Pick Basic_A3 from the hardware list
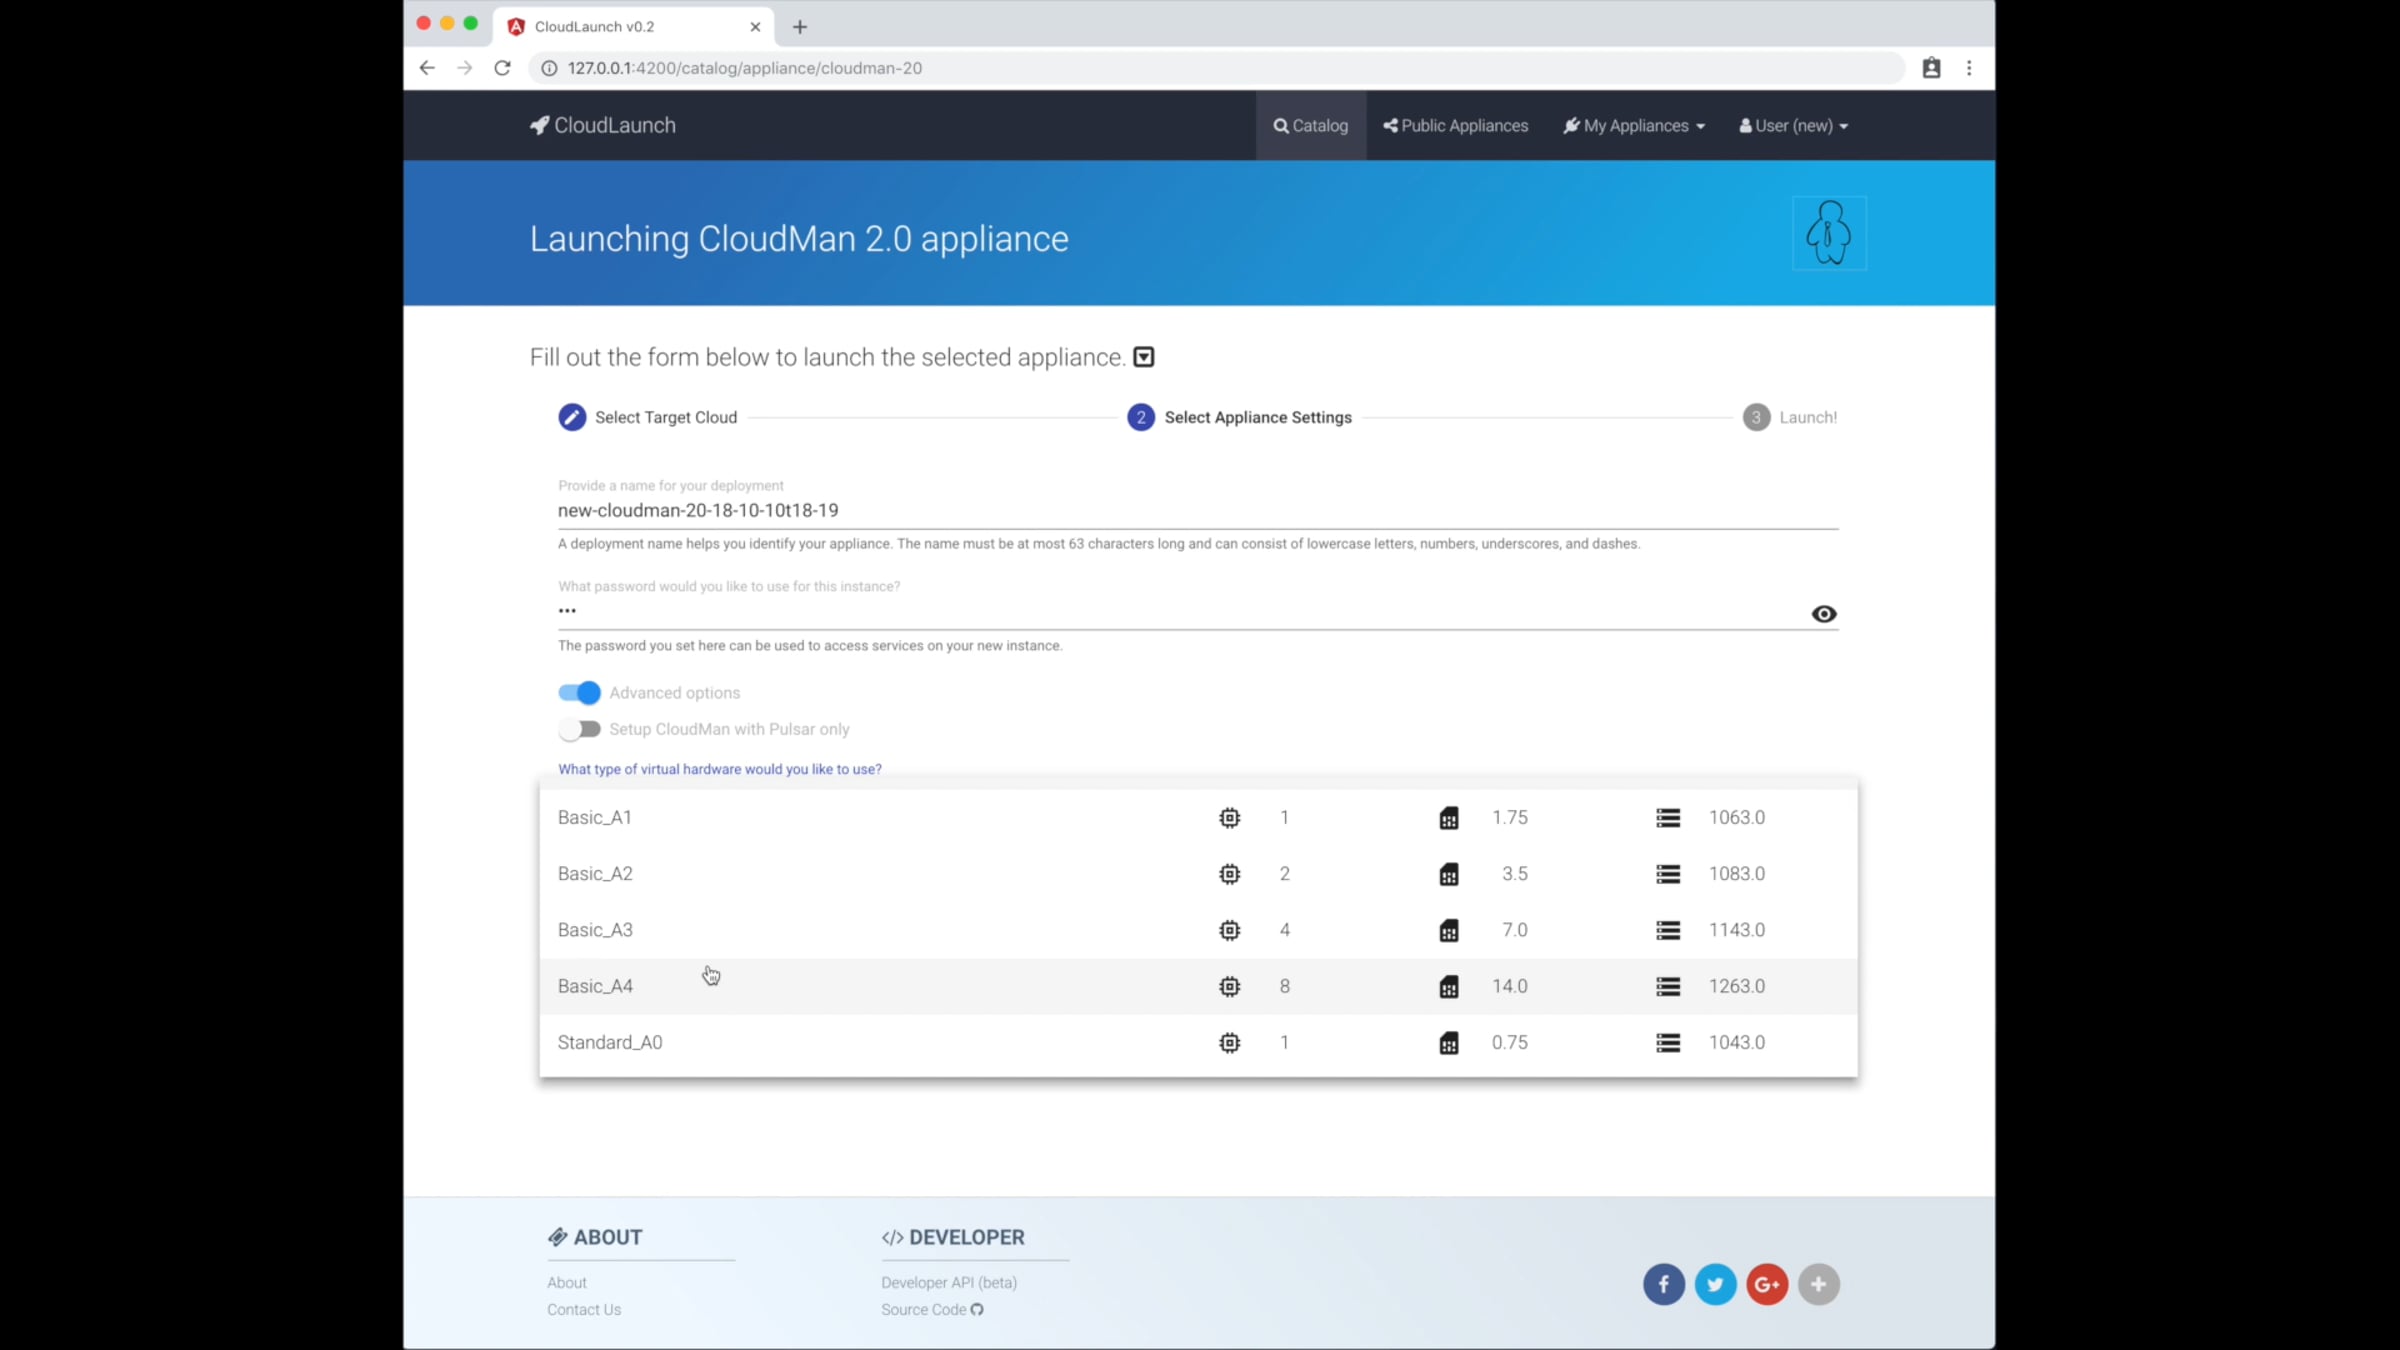The height and width of the screenshot is (1350, 2400). pyautogui.click(x=1198, y=930)
